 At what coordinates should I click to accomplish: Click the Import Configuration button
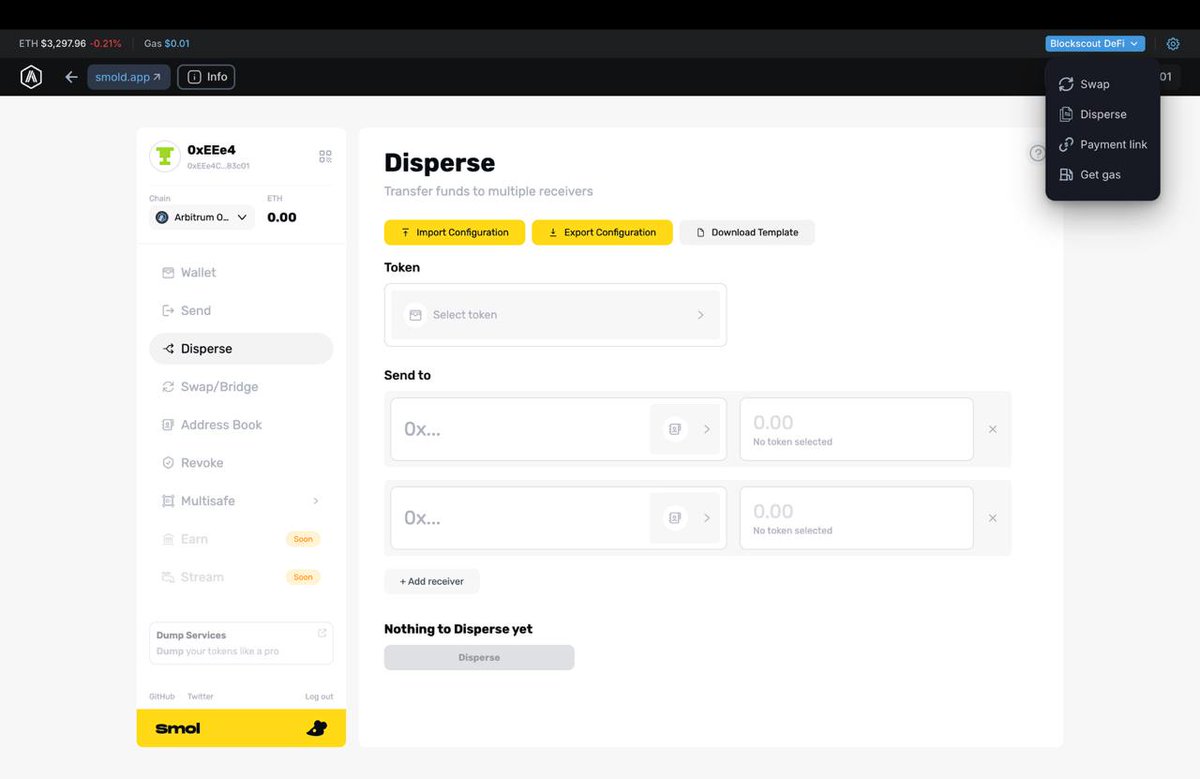(x=454, y=232)
